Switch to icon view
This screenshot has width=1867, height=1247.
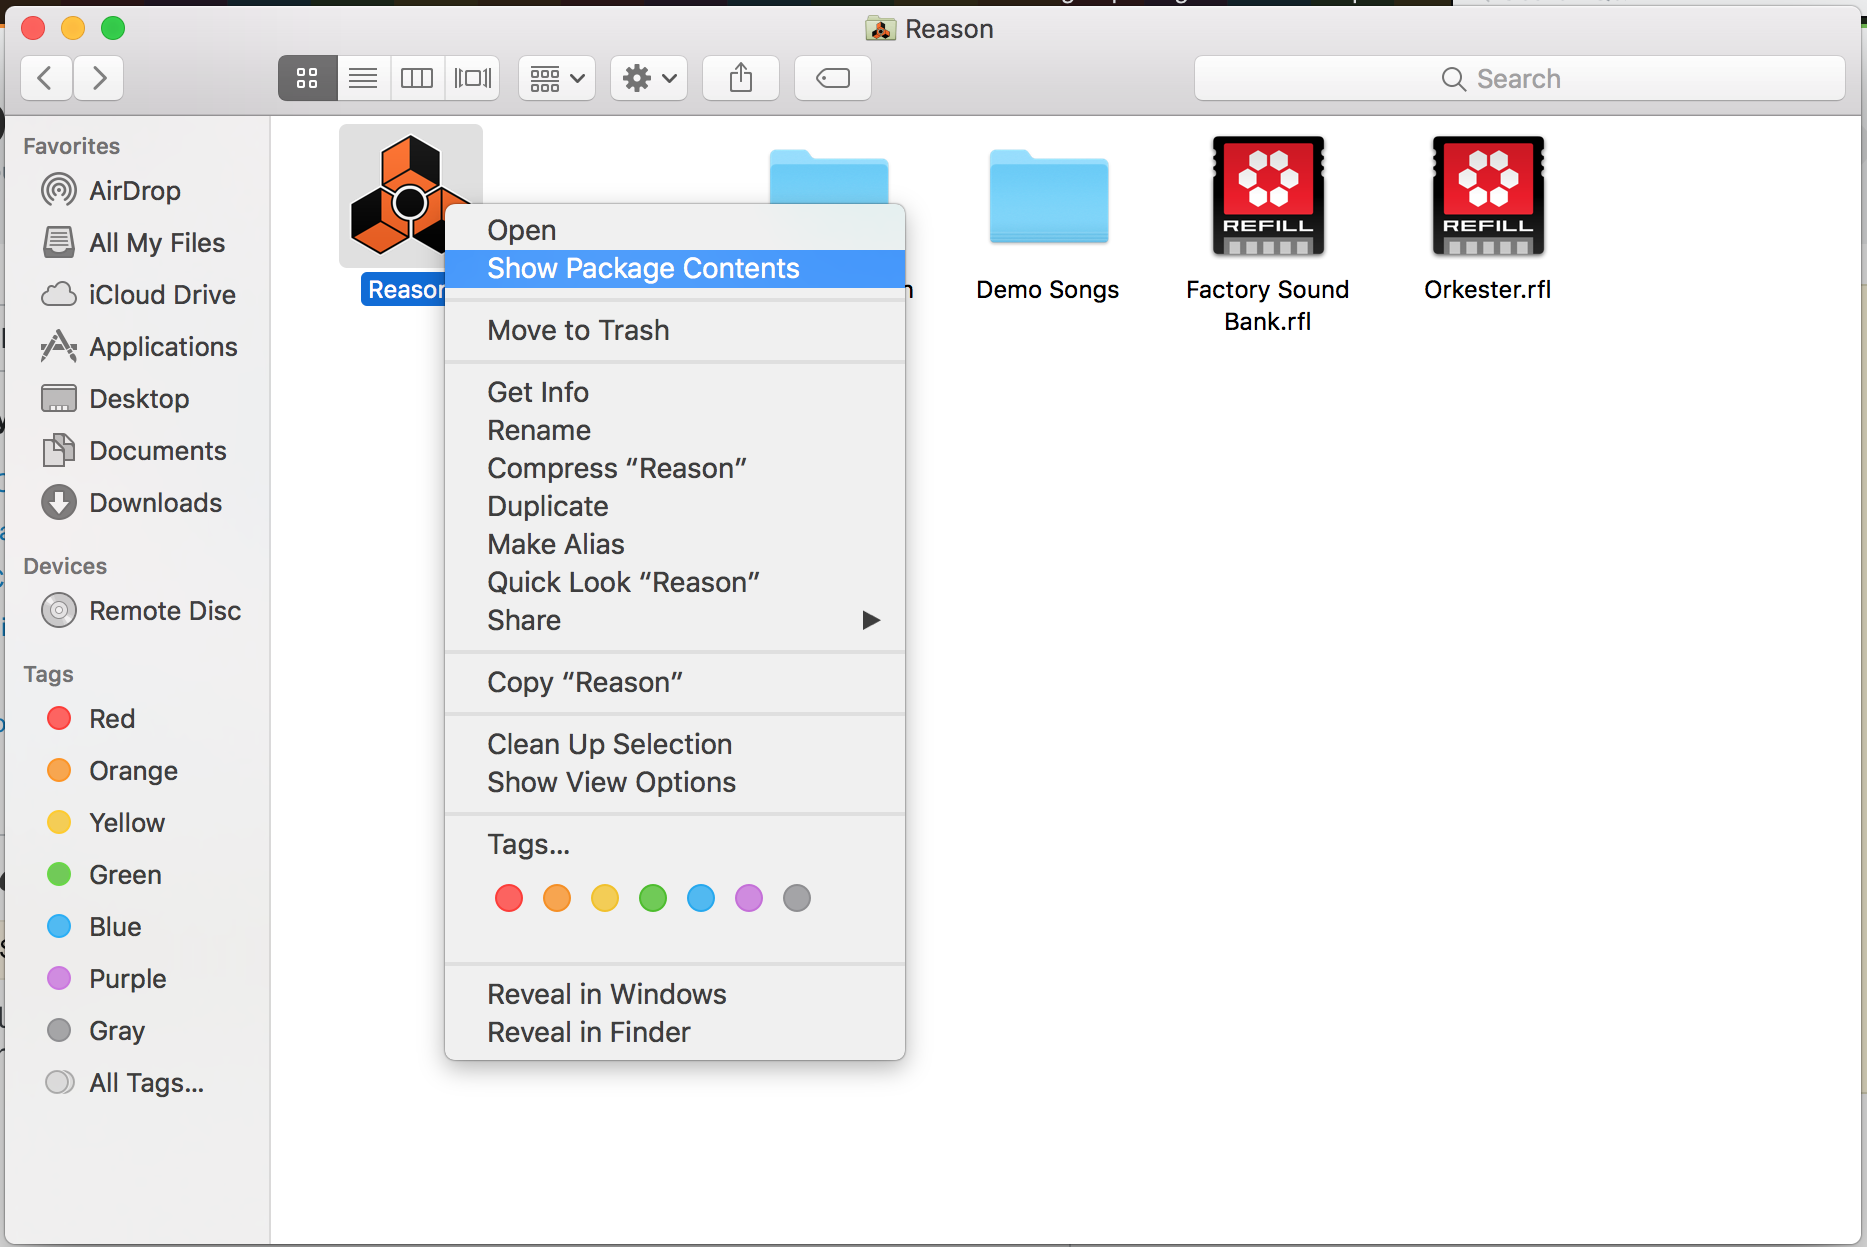(307, 78)
